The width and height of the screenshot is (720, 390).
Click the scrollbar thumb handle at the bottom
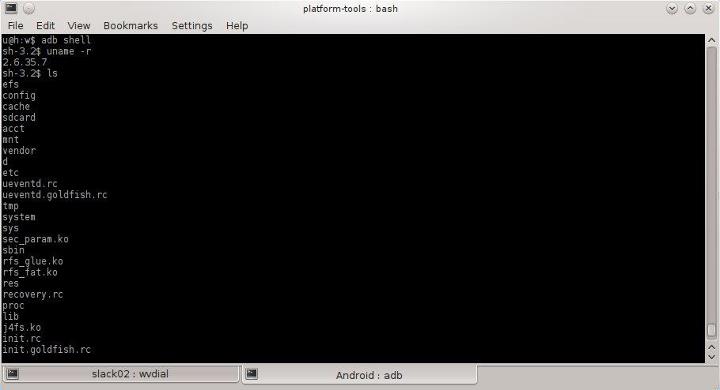712,330
